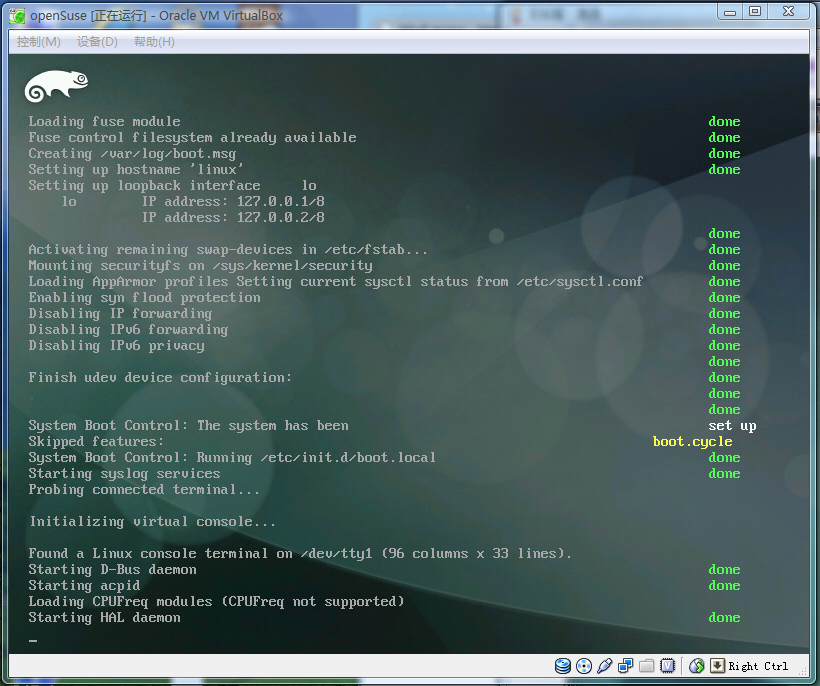Image resolution: width=820 pixels, height=686 pixels.
Task: Click 'Mounting securityfs' boot line
Action: pos(200,266)
